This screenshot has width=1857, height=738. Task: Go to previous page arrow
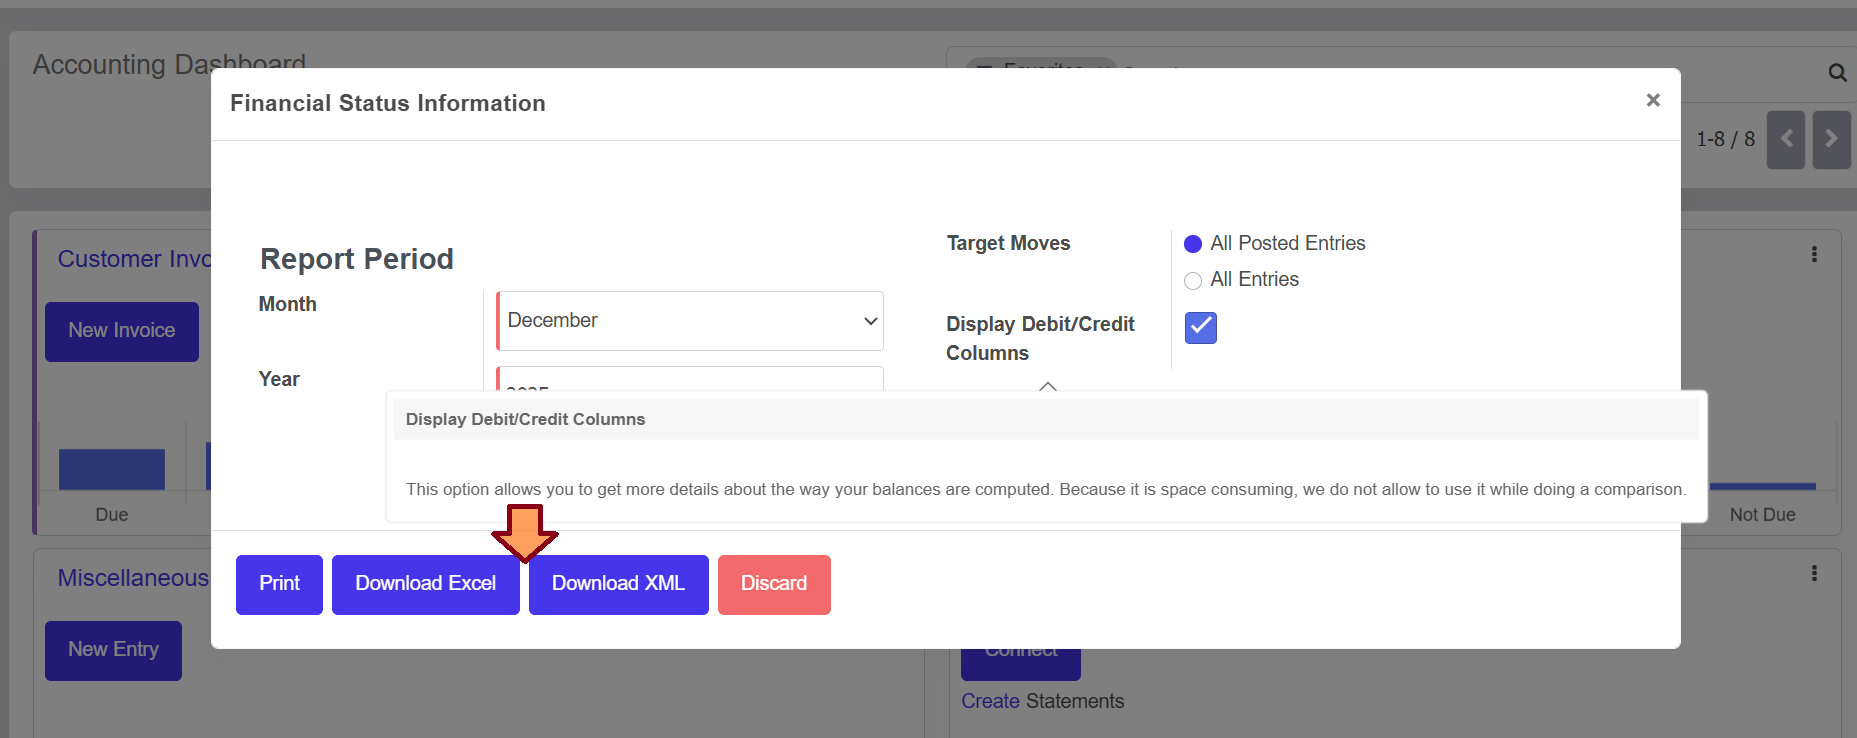[x=1785, y=139]
